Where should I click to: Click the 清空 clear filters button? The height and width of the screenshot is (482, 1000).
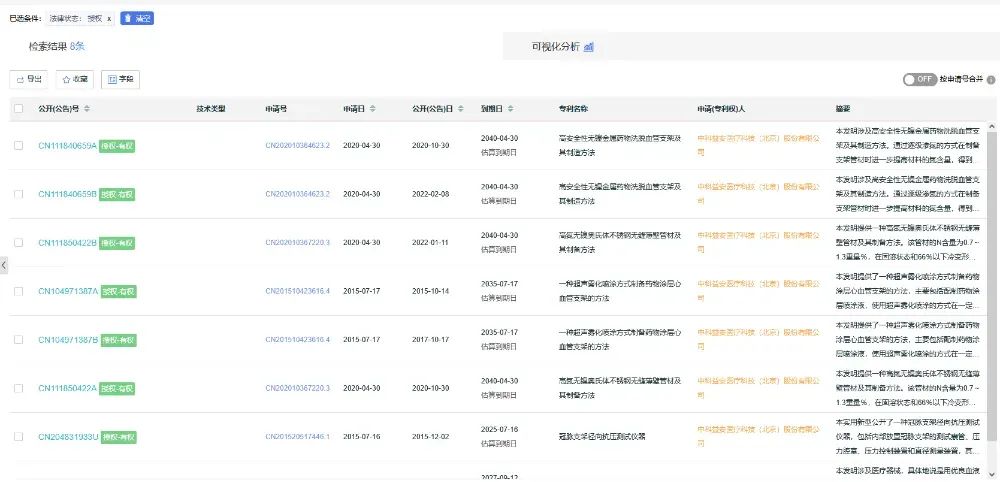(x=137, y=18)
